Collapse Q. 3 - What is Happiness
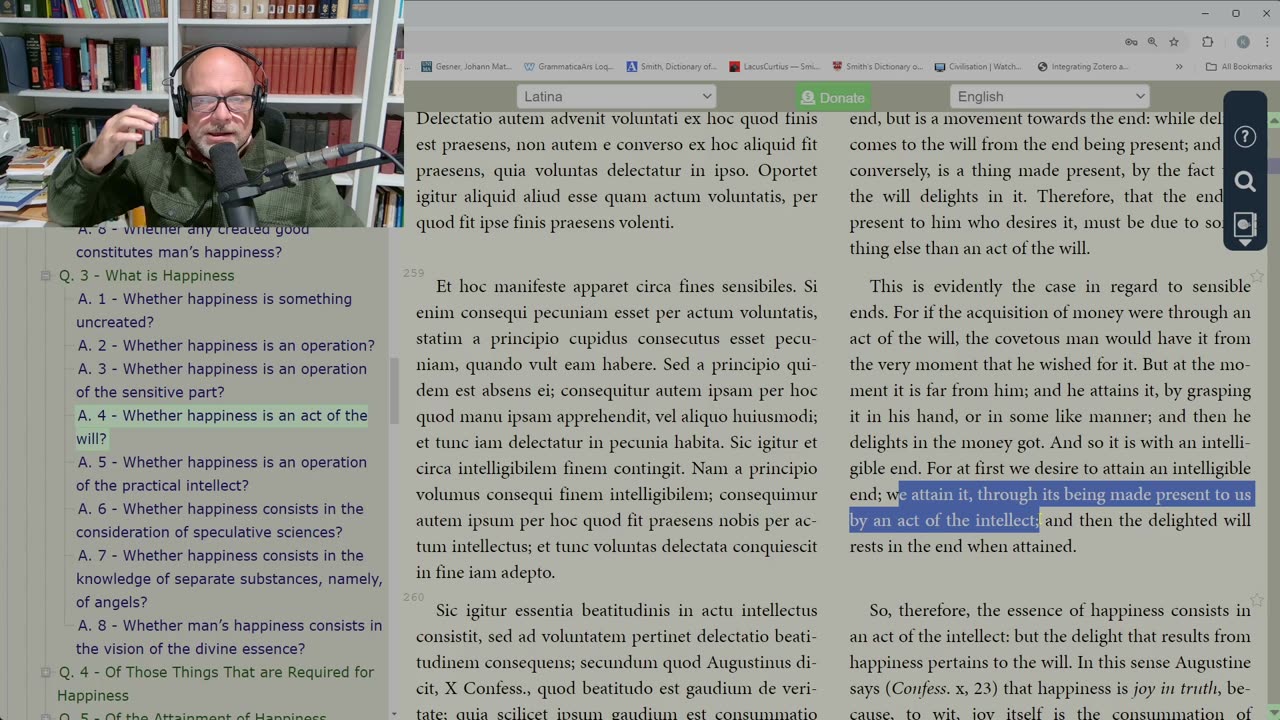The width and height of the screenshot is (1280, 720). click(x=45, y=276)
